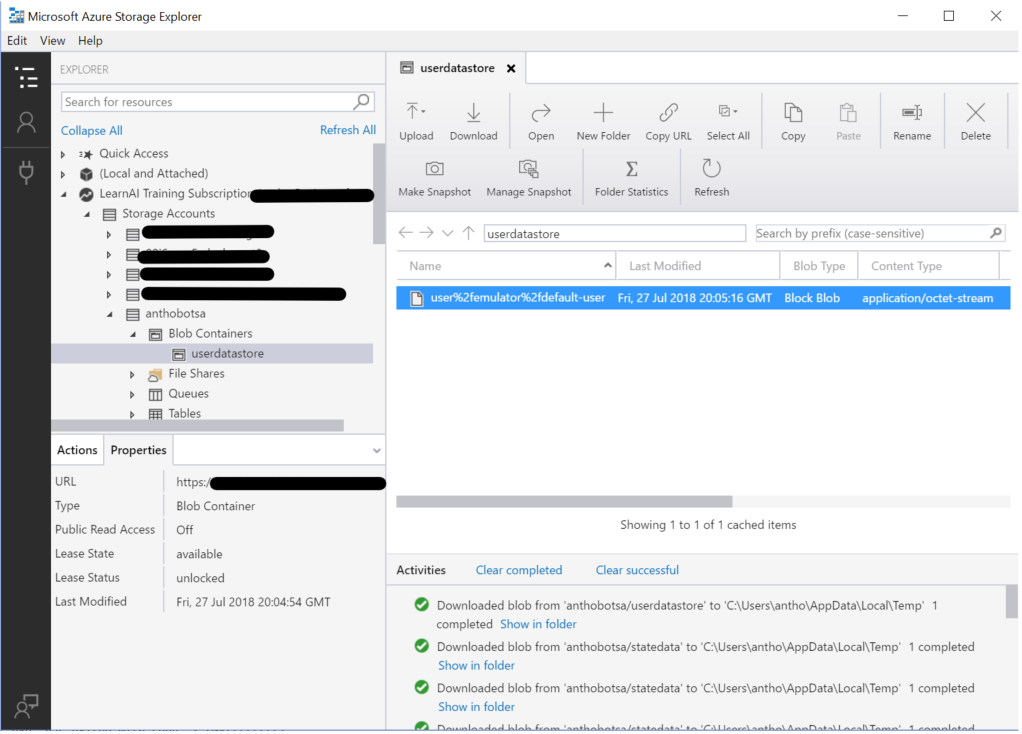Expand the Tables node

132,415
